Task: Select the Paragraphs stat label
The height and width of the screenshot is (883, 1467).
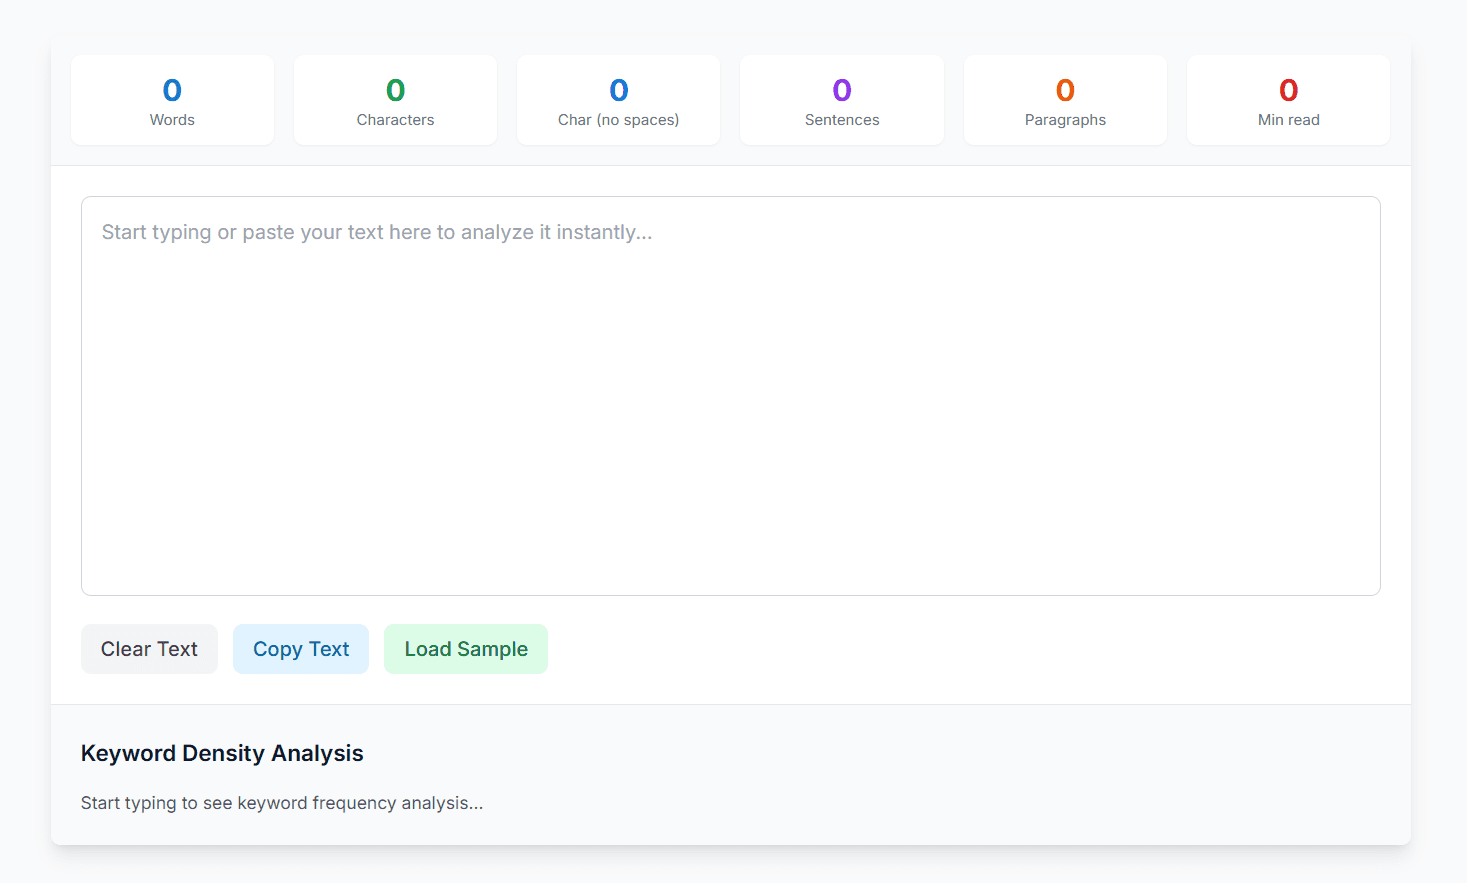Action: coord(1065,120)
